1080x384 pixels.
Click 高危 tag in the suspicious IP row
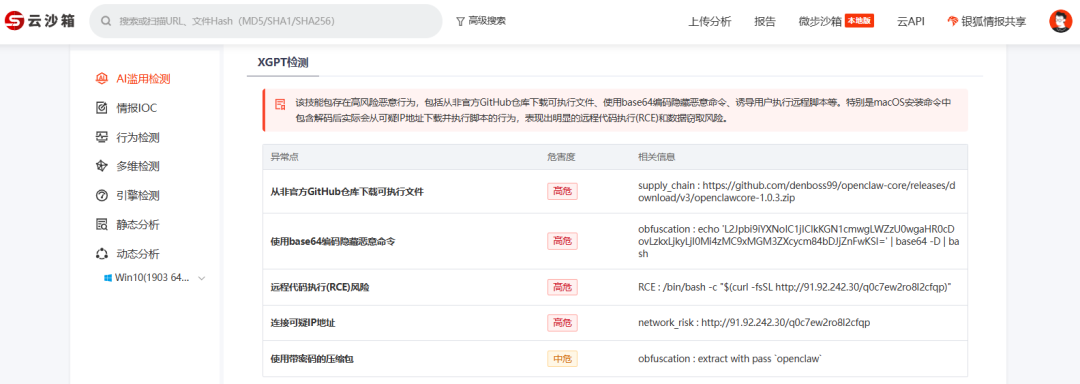coord(562,323)
